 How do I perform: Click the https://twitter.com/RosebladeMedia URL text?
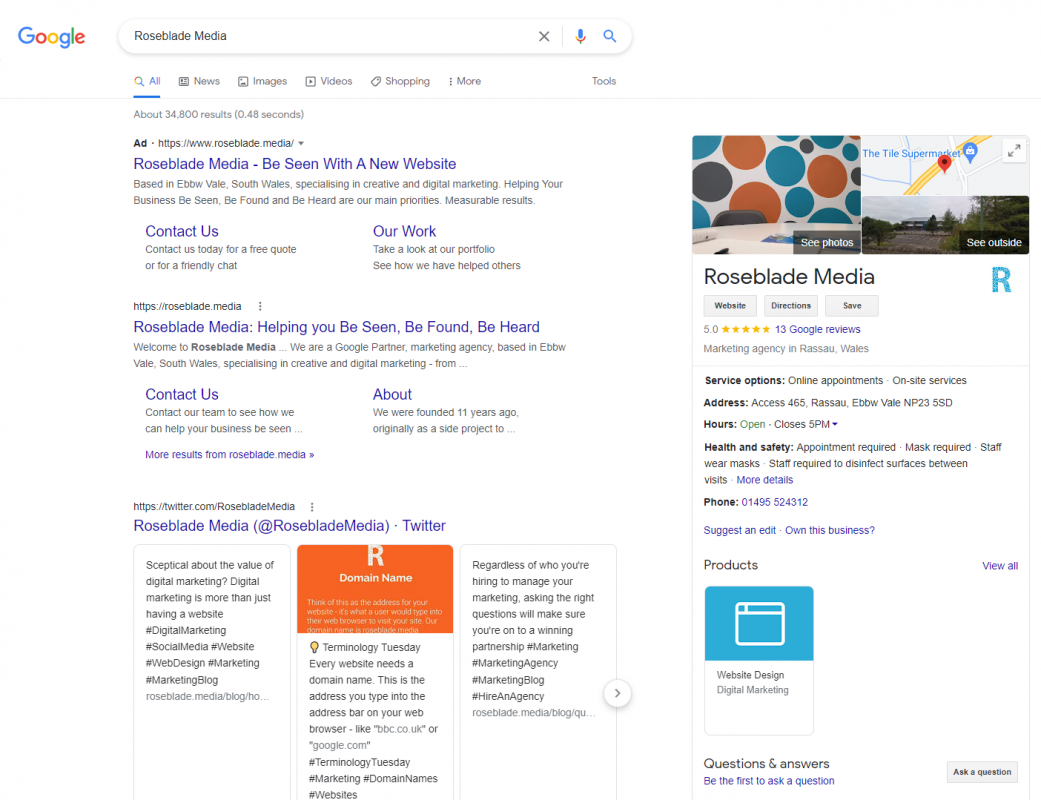214,507
